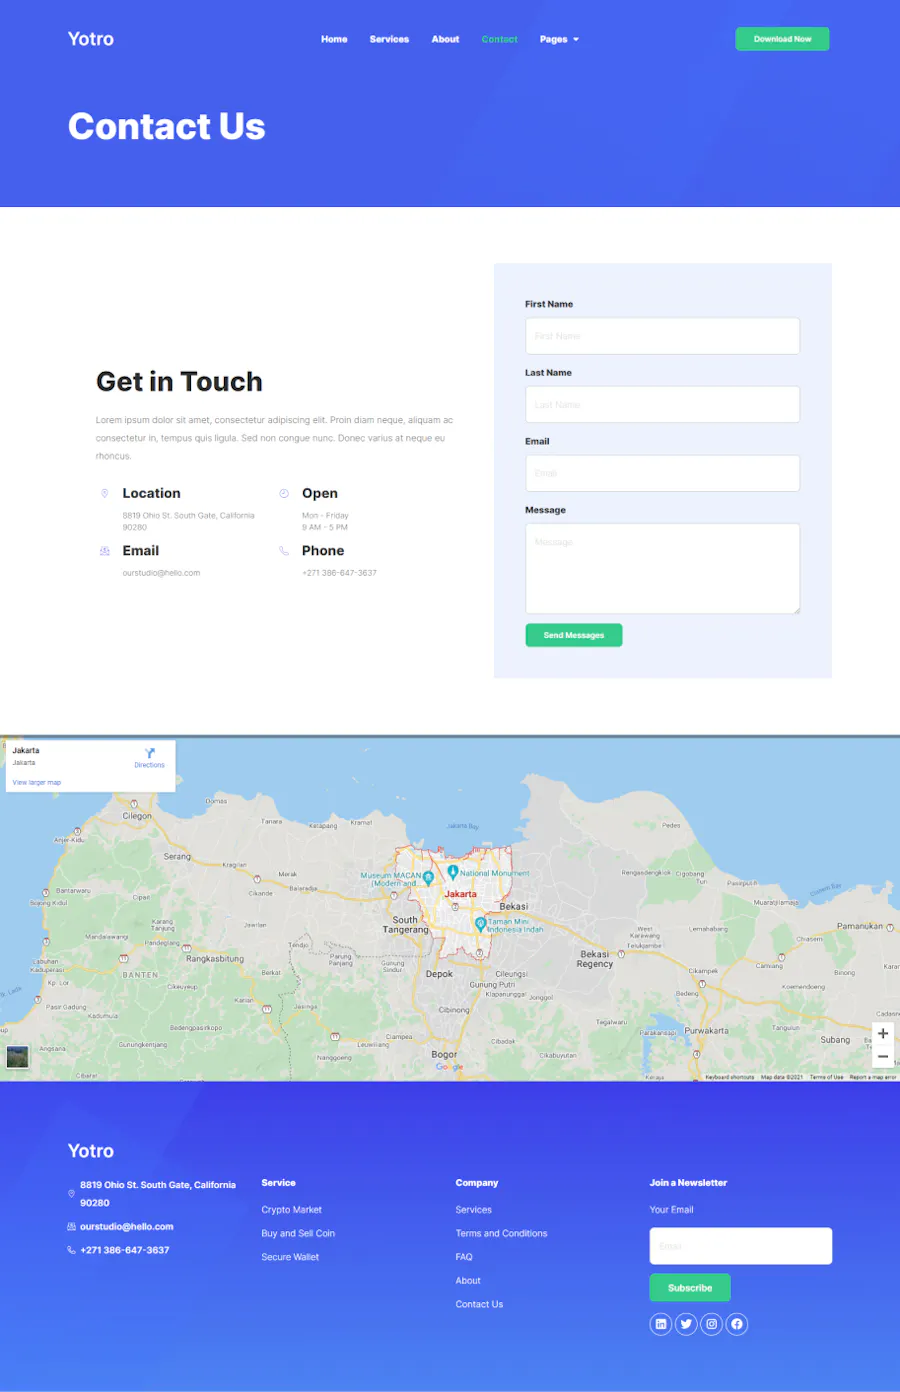Open the Buy and Sell Coin footer link
This screenshot has height=1392, width=900.
(298, 1234)
